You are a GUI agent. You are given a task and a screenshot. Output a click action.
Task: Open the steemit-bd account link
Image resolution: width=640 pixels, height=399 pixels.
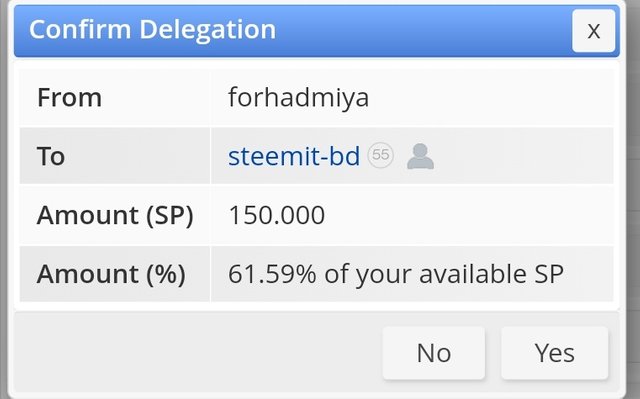click(294, 156)
